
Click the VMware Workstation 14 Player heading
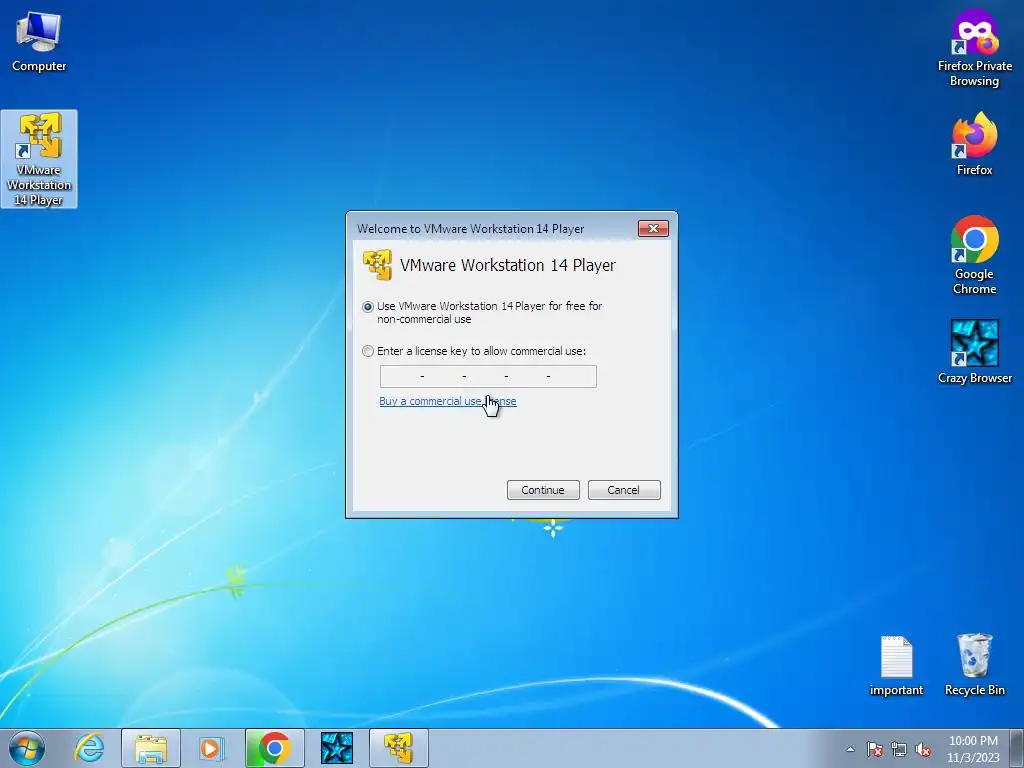507,265
